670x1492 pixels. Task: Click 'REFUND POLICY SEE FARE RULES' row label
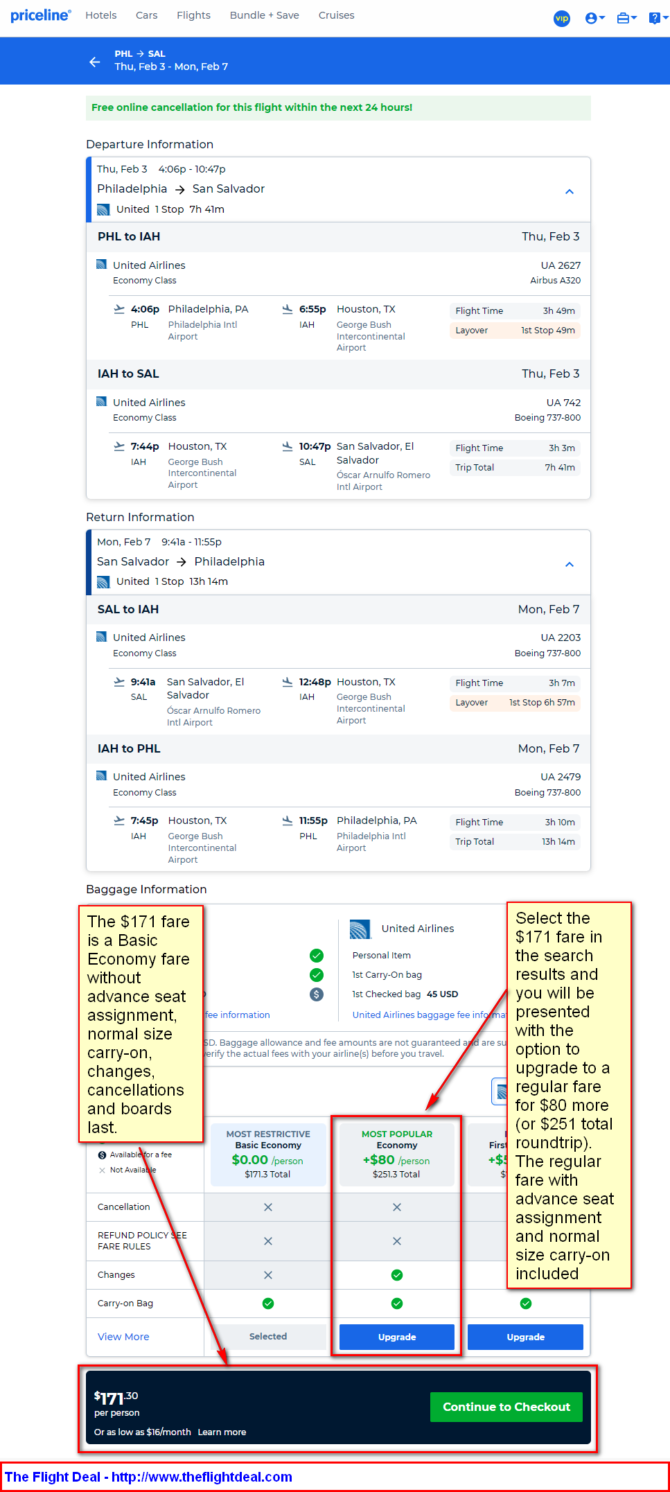(x=142, y=1241)
